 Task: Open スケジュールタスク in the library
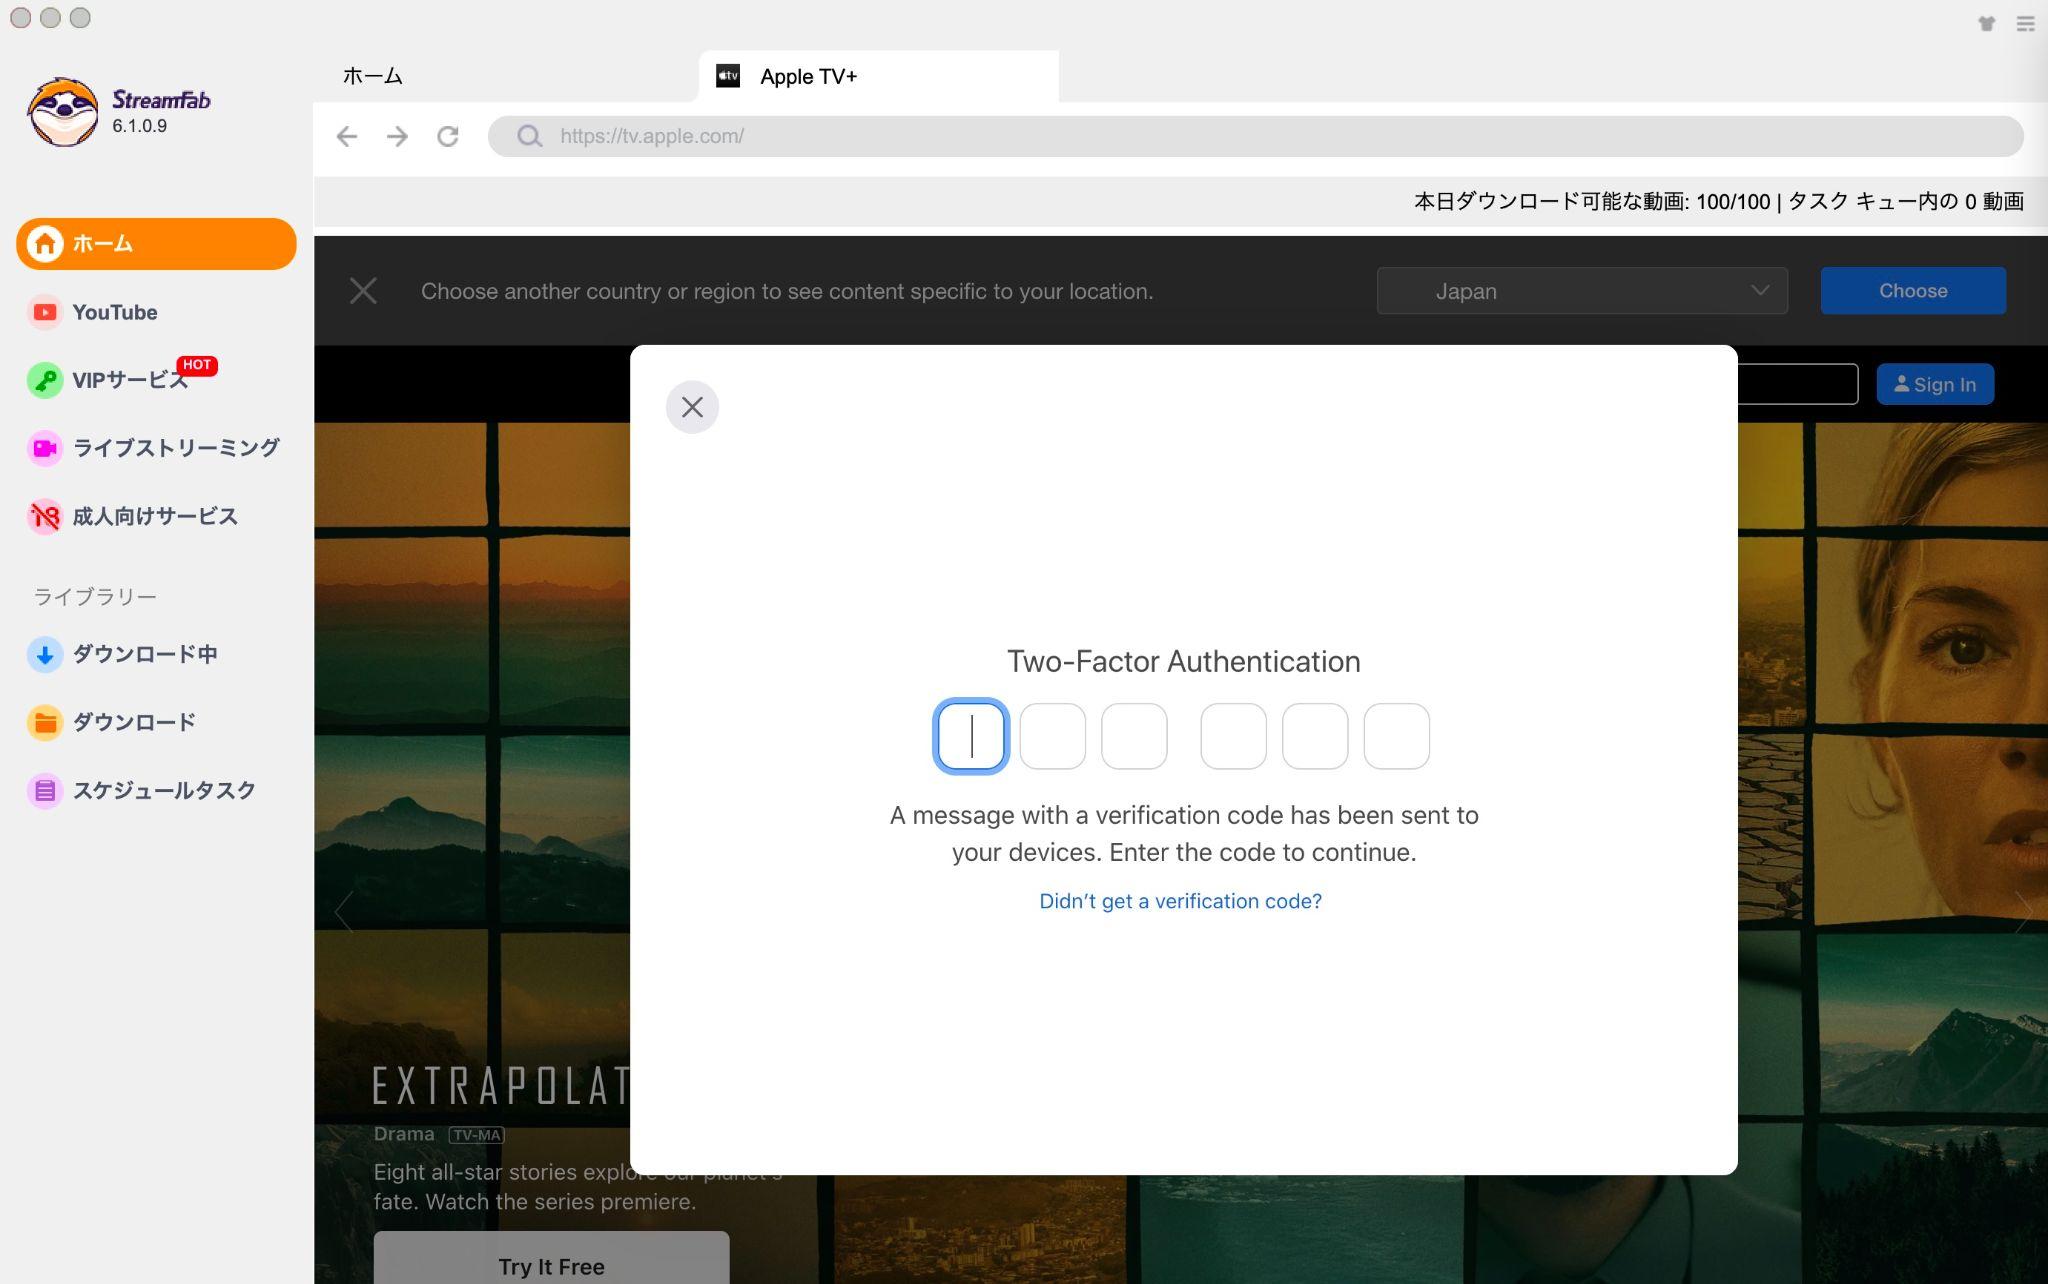tap(142, 790)
